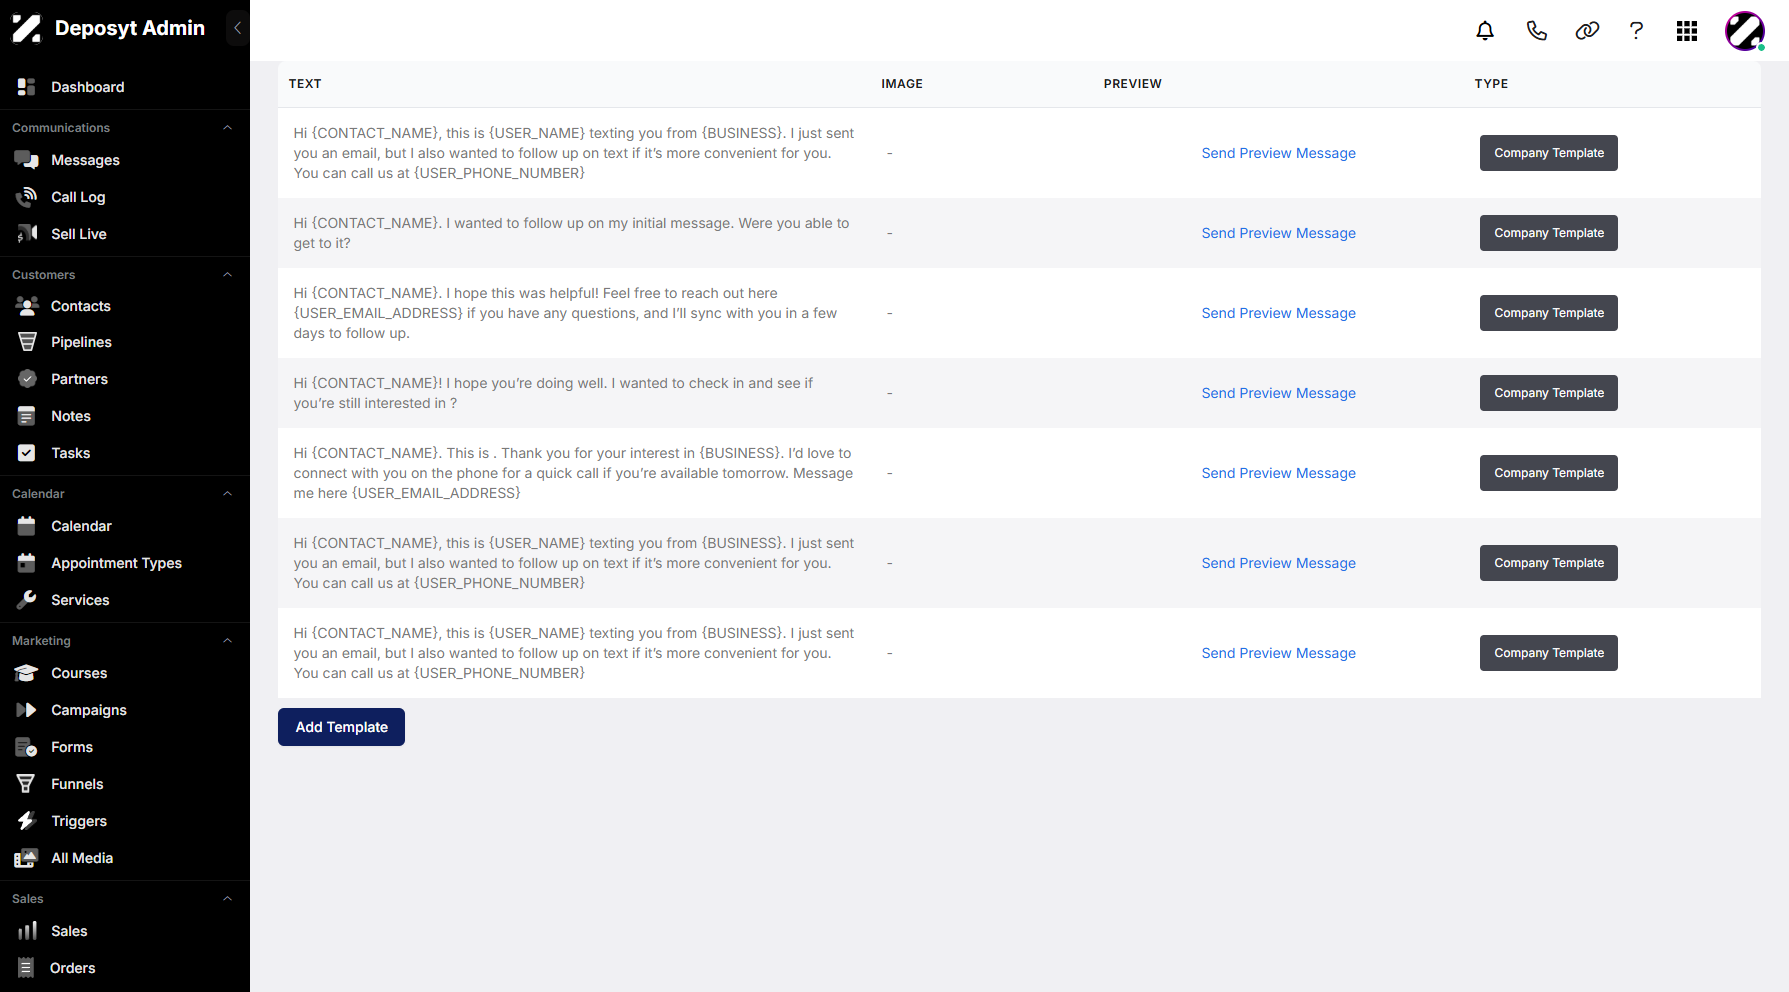Viewport: 1789px width, 992px height.
Task: Click the link chain icon in header
Action: pos(1587,31)
